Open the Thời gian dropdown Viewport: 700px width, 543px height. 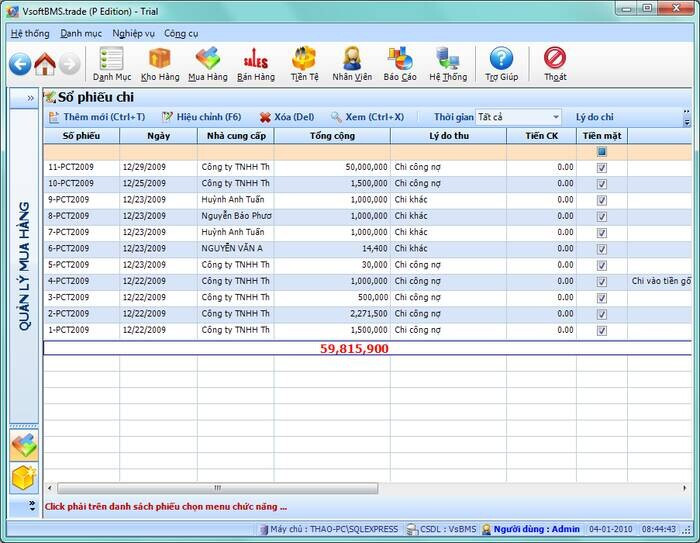click(555, 117)
